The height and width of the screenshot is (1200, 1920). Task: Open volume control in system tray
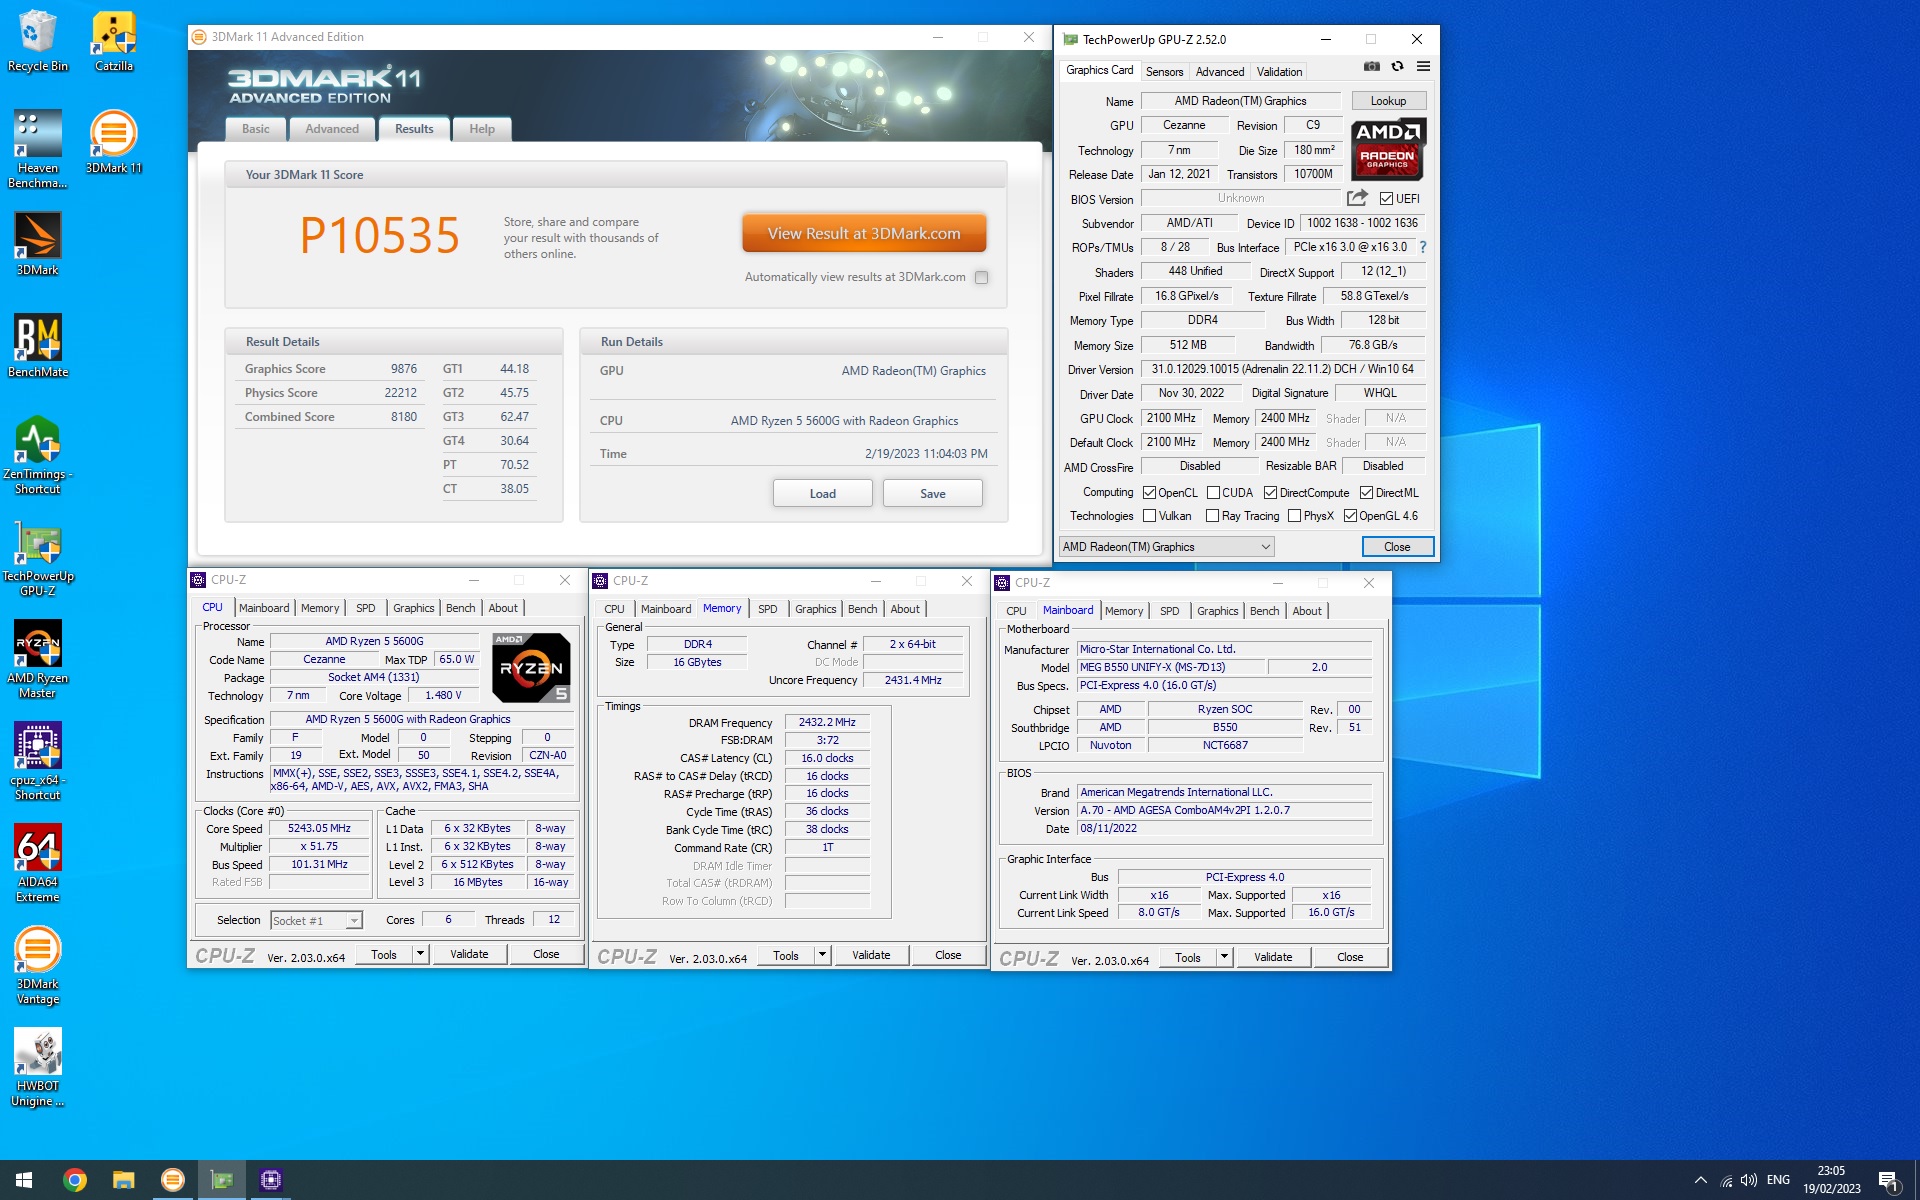(x=1749, y=1180)
